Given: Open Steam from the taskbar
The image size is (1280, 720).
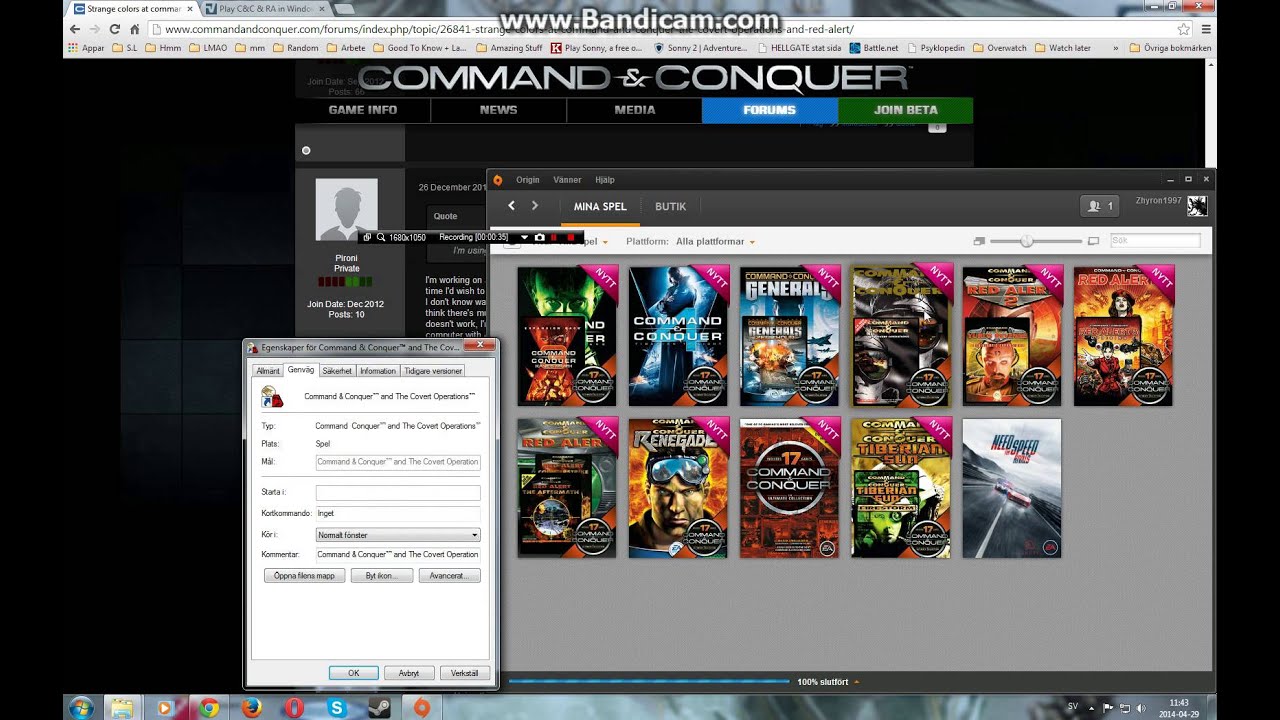Looking at the screenshot, I should (x=379, y=707).
